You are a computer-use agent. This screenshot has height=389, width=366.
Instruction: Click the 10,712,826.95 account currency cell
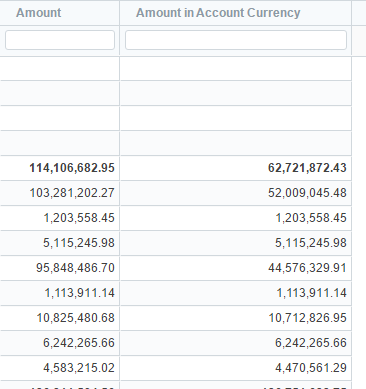pyautogui.click(x=236, y=318)
